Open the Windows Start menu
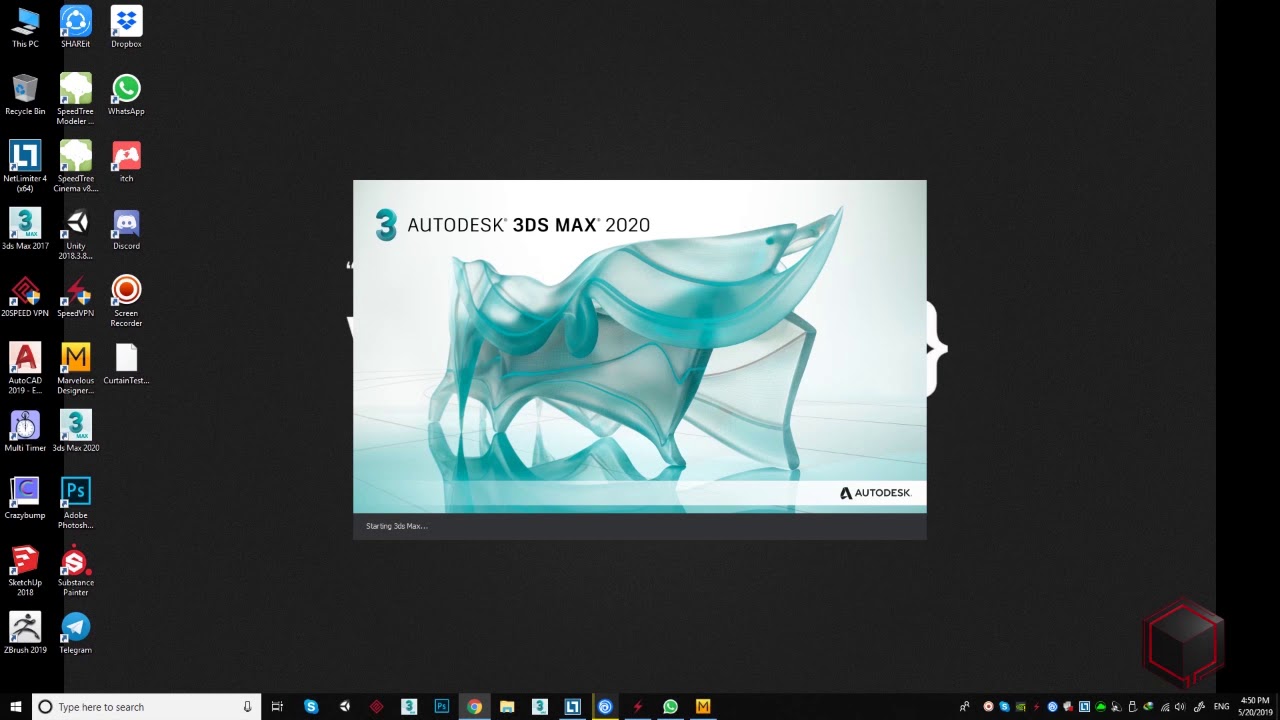 16,706
